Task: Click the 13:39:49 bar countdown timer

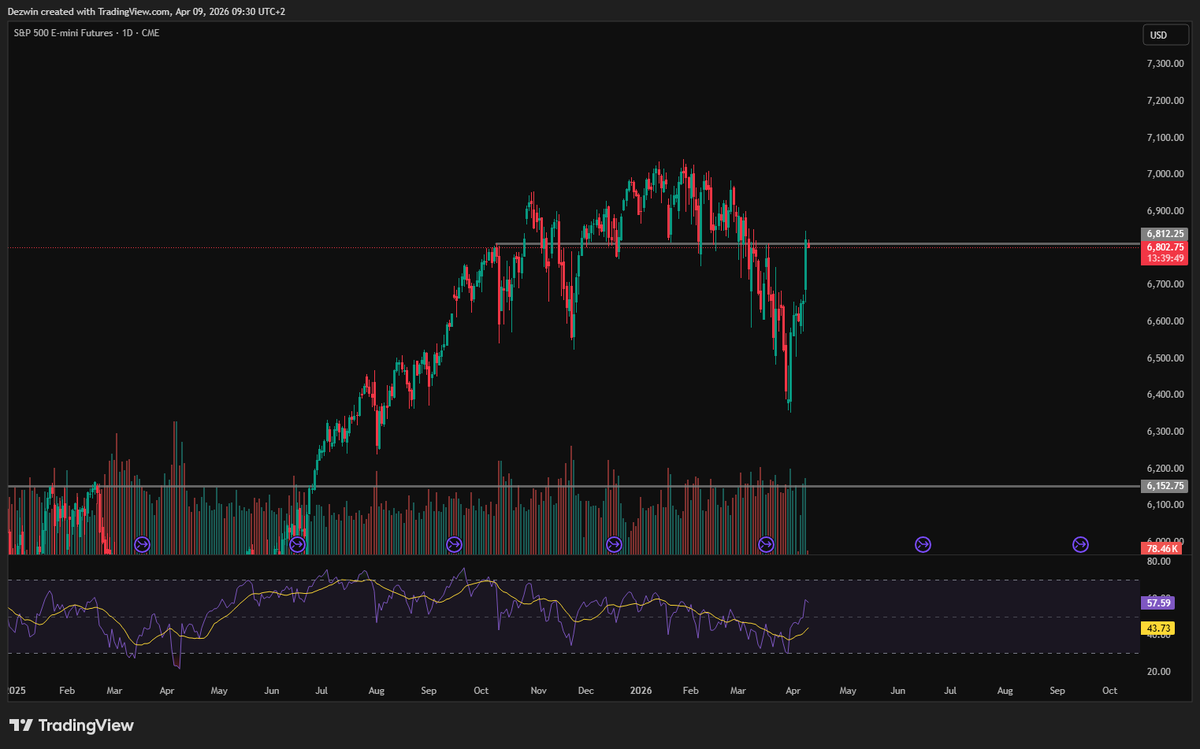Action: pyautogui.click(x=1165, y=258)
